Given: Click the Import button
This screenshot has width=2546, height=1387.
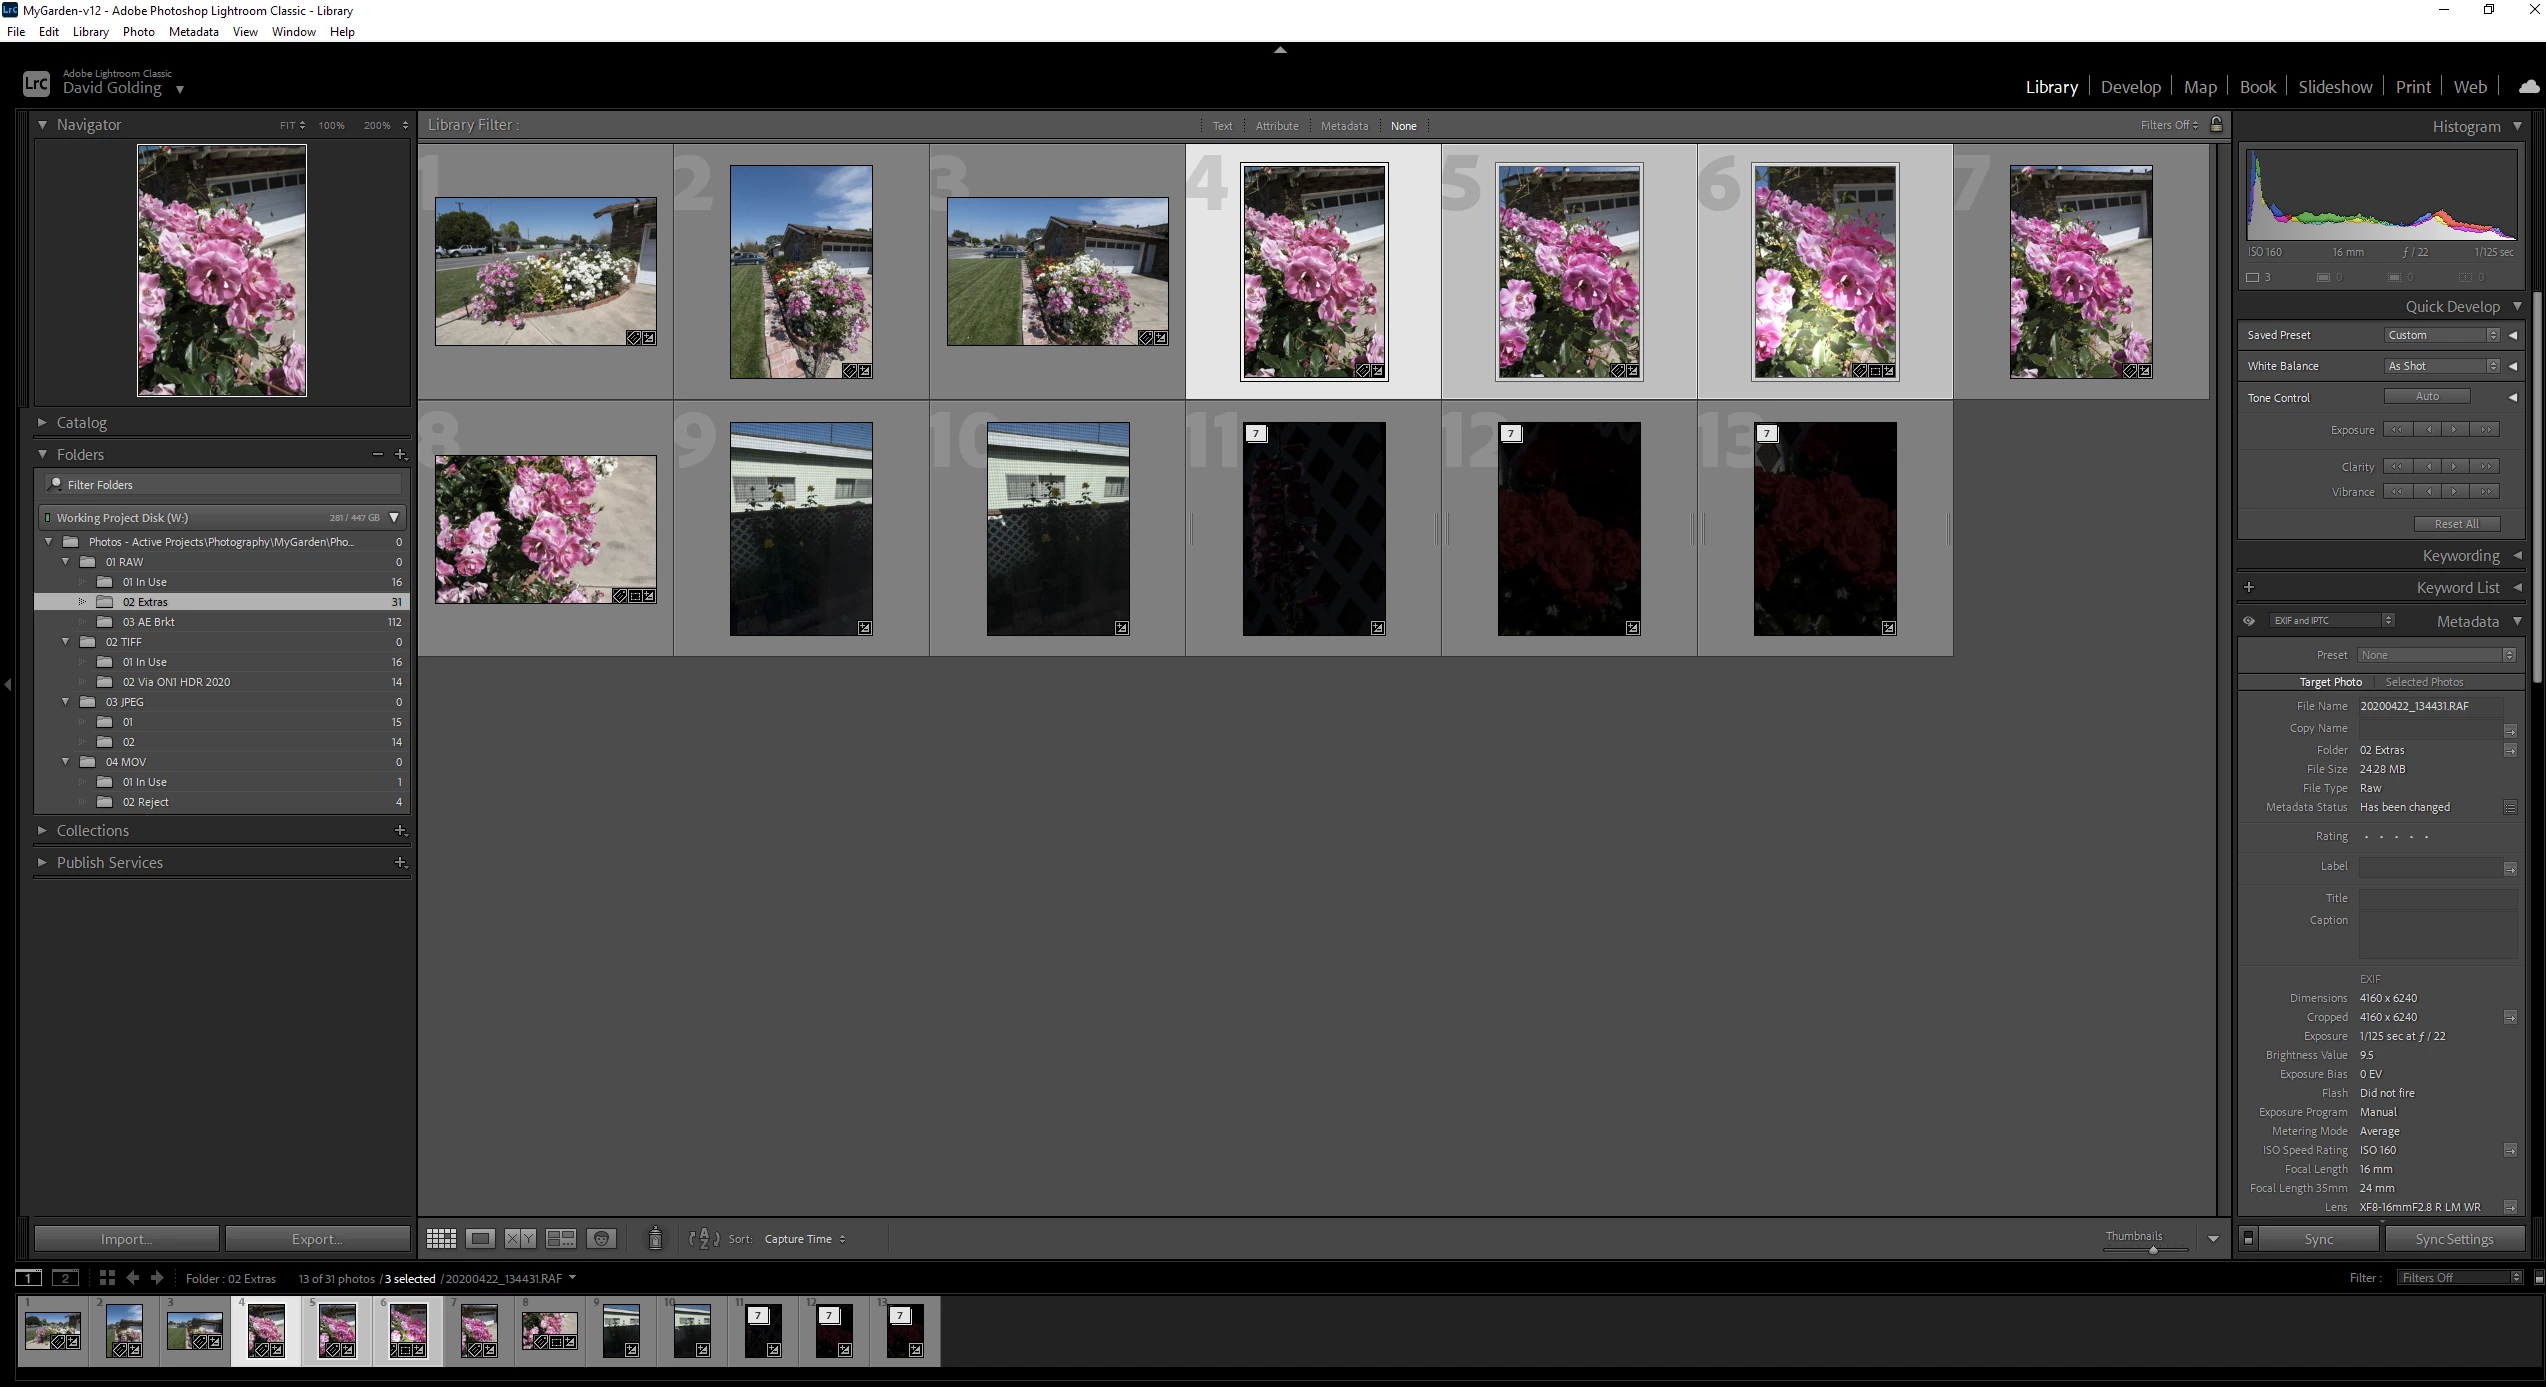Looking at the screenshot, I should [126, 1239].
